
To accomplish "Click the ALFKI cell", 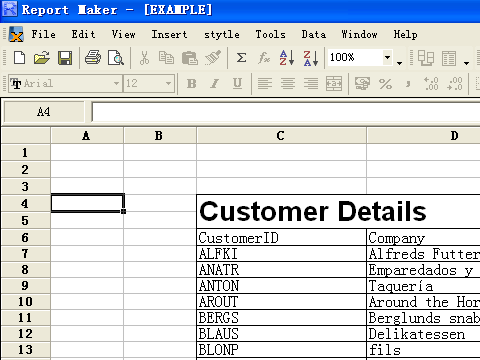I will pyautogui.click(x=281, y=254).
